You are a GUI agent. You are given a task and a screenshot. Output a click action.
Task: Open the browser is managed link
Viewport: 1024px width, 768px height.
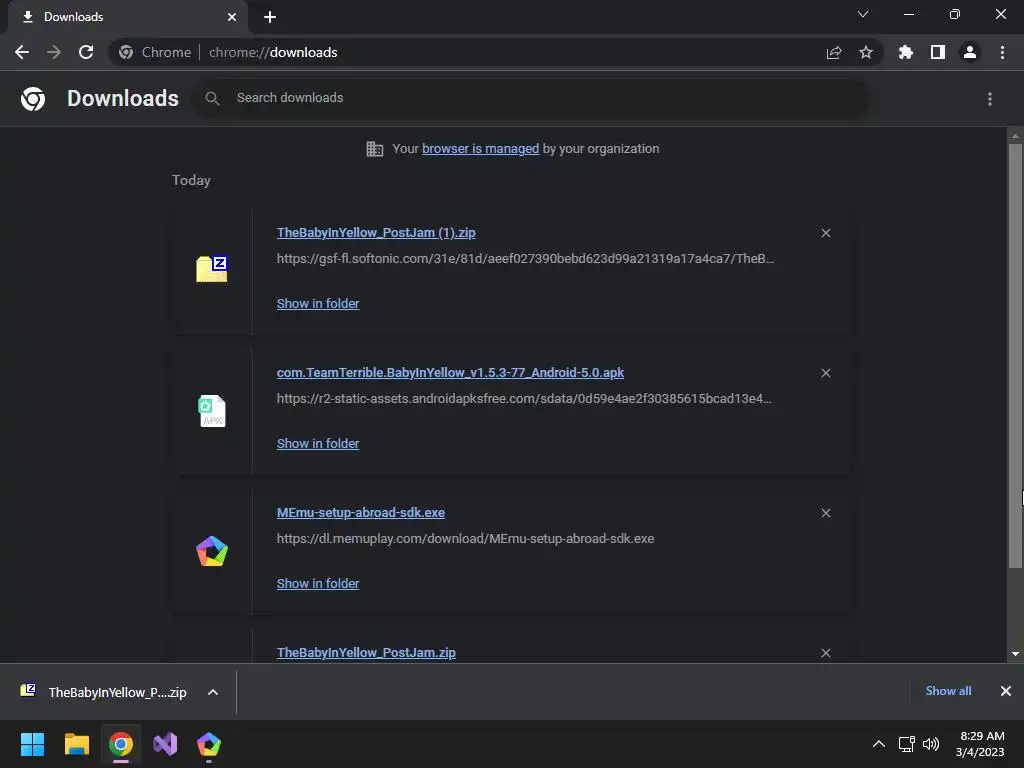480,149
